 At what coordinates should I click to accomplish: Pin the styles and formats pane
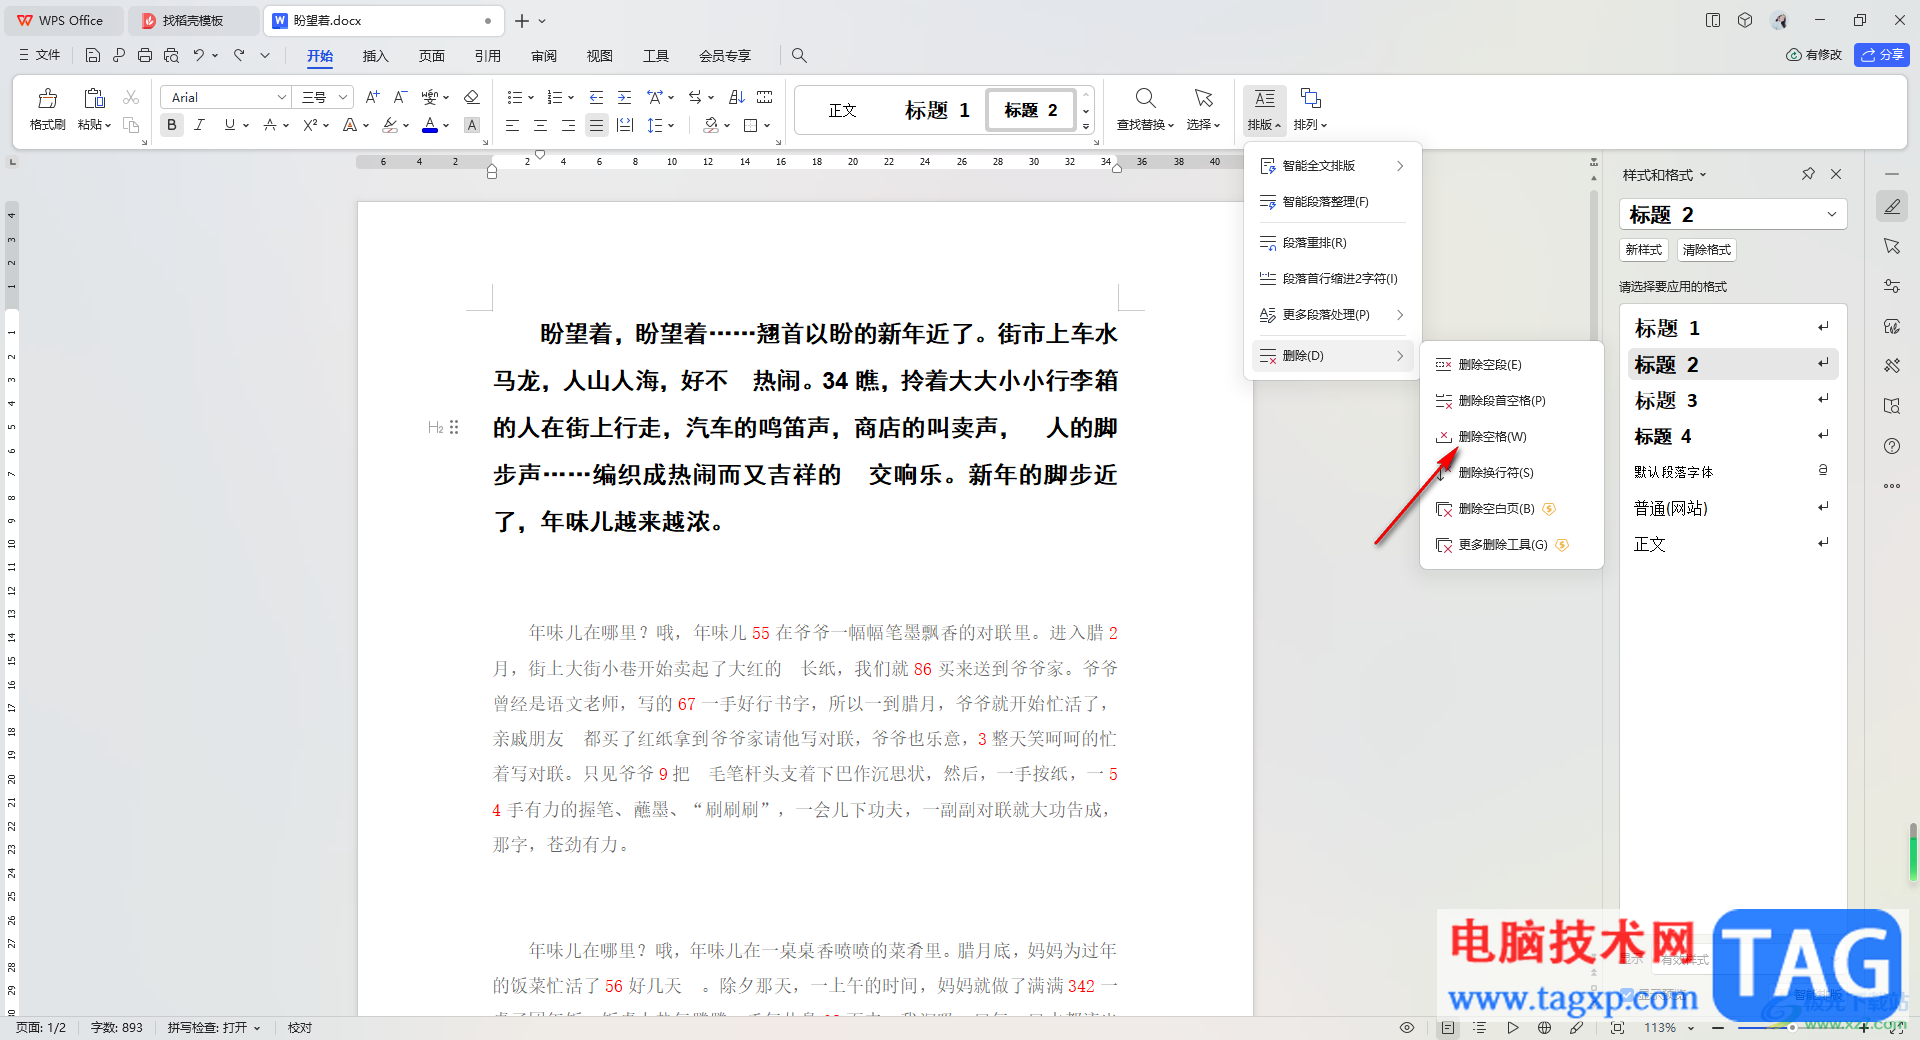pos(1808,174)
